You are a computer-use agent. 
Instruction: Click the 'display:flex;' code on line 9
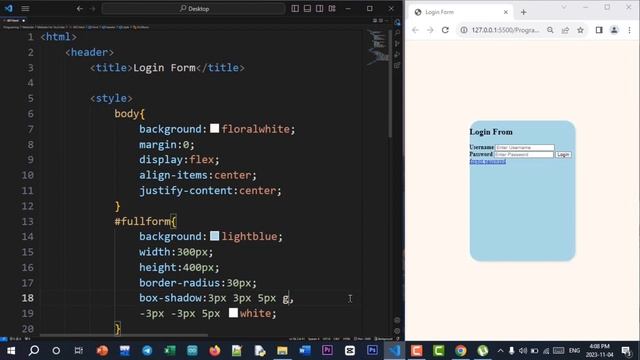(x=179, y=160)
